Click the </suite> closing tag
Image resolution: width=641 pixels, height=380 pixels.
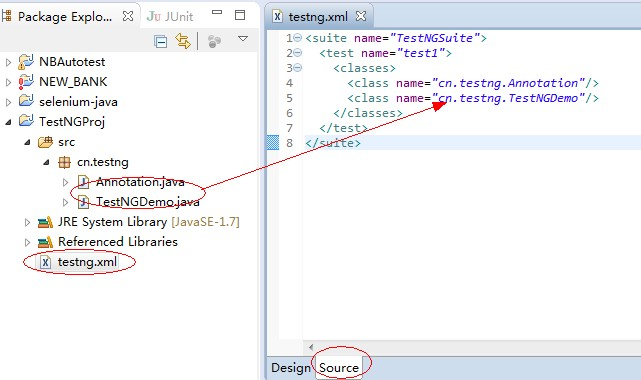pyautogui.click(x=333, y=143)
